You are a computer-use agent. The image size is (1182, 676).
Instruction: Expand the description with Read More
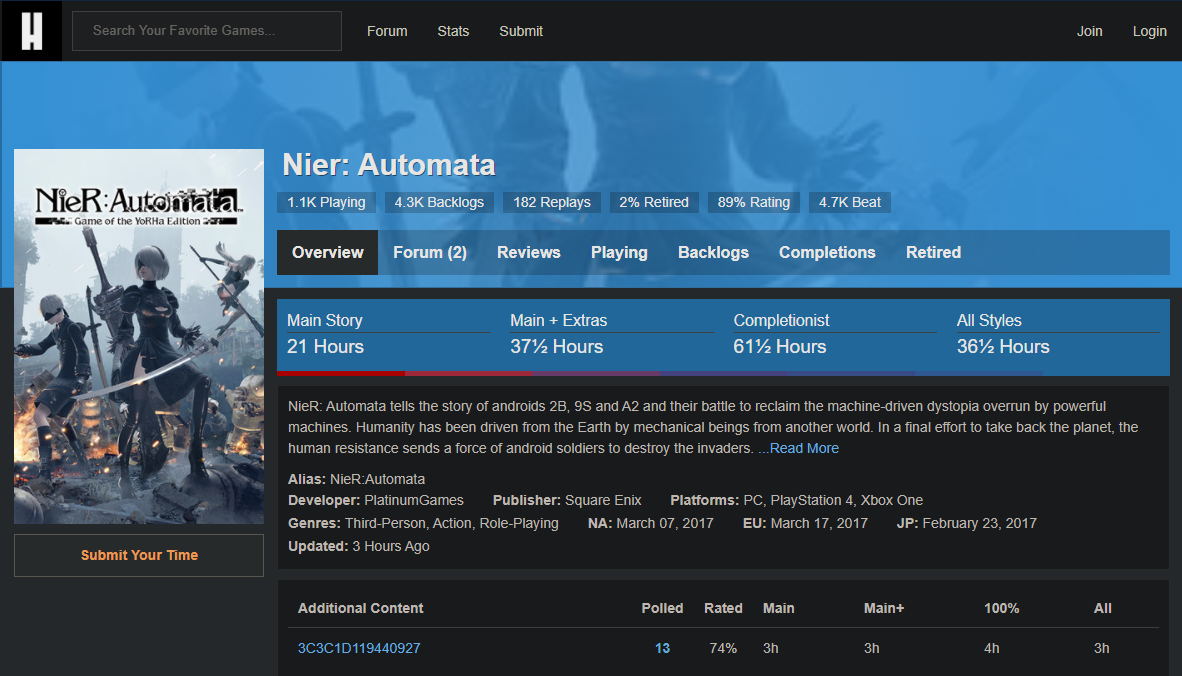point(798,449)
